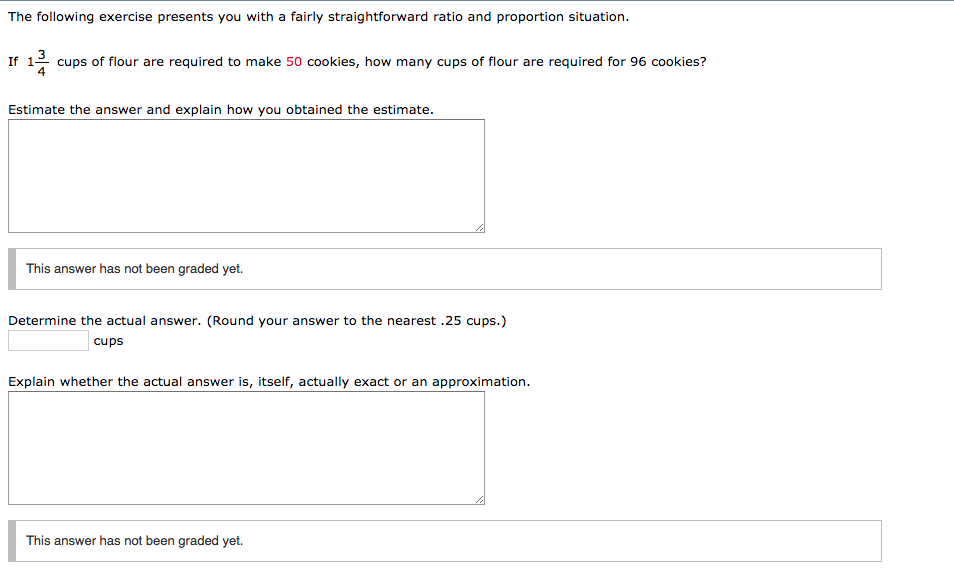Focus the cups answer input box
The image size is (954, 571).
[x=48, y=341]
